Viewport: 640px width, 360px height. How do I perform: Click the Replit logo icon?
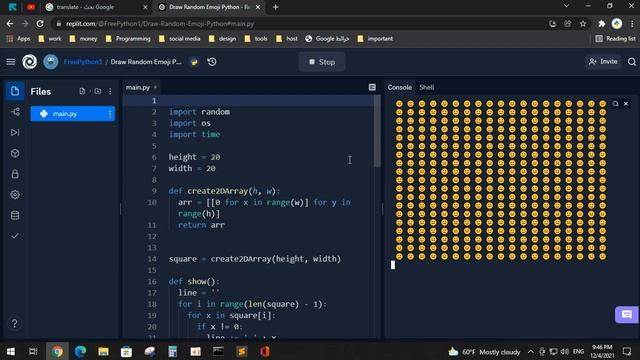point(29,62)
